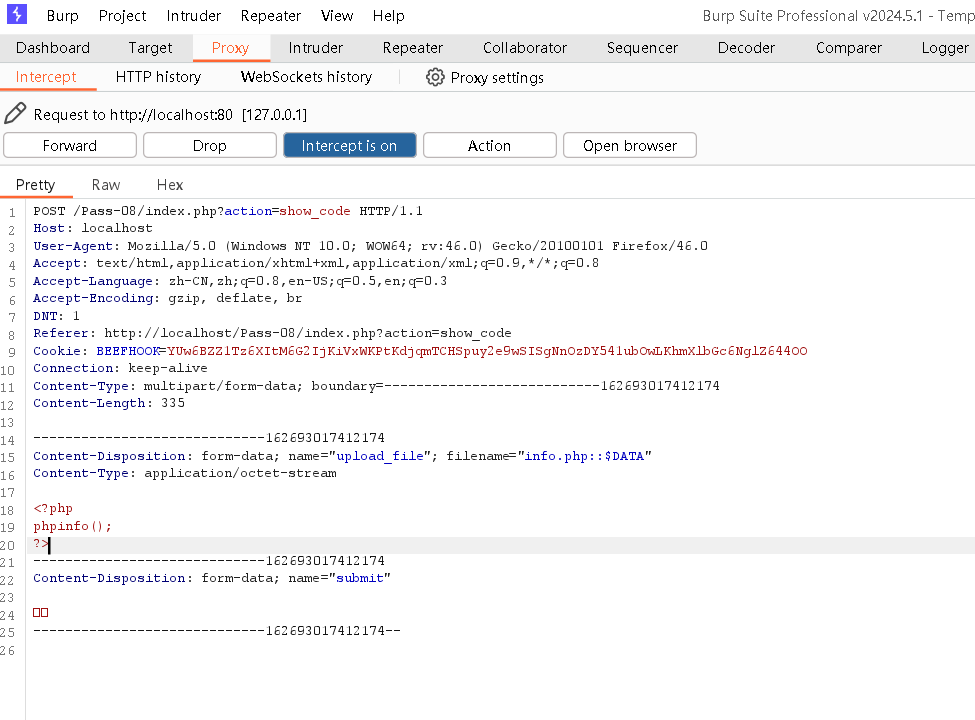Open the Action dropdown button
This screenshot has width=975, height=720.
[489, 145]
